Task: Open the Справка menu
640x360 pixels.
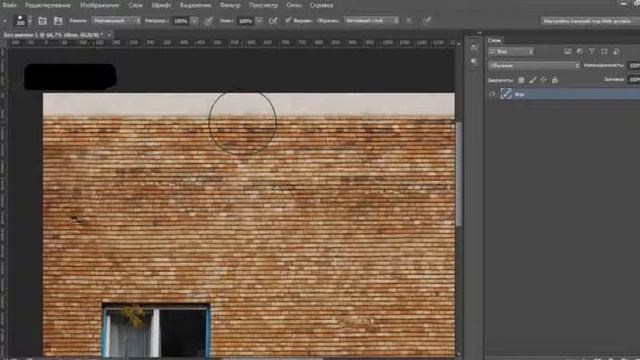Action: tap(321, 5)
